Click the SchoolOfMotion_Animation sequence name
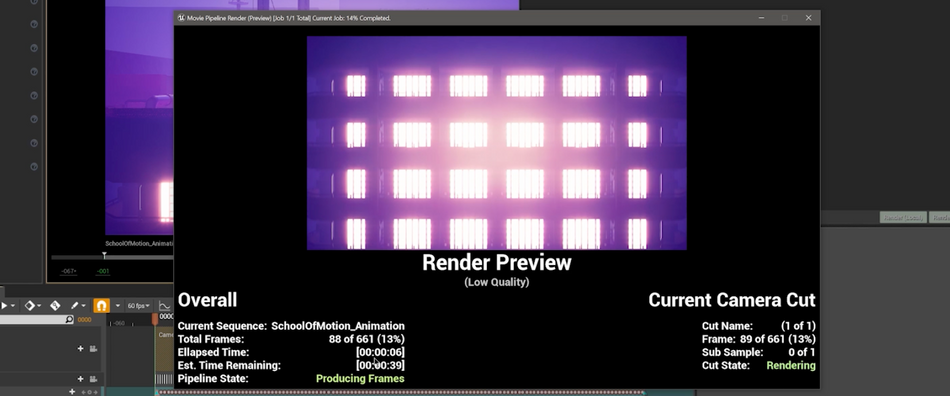950x396 pixels. click(x=337, y=326)
